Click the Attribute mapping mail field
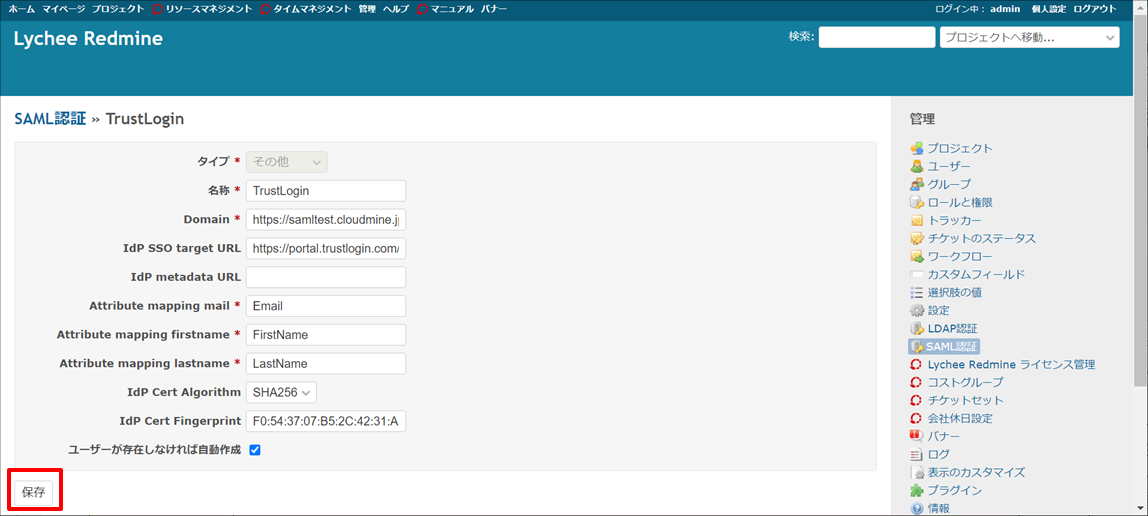Screen dimensions: 1148x516 click(x=326, y=306)
